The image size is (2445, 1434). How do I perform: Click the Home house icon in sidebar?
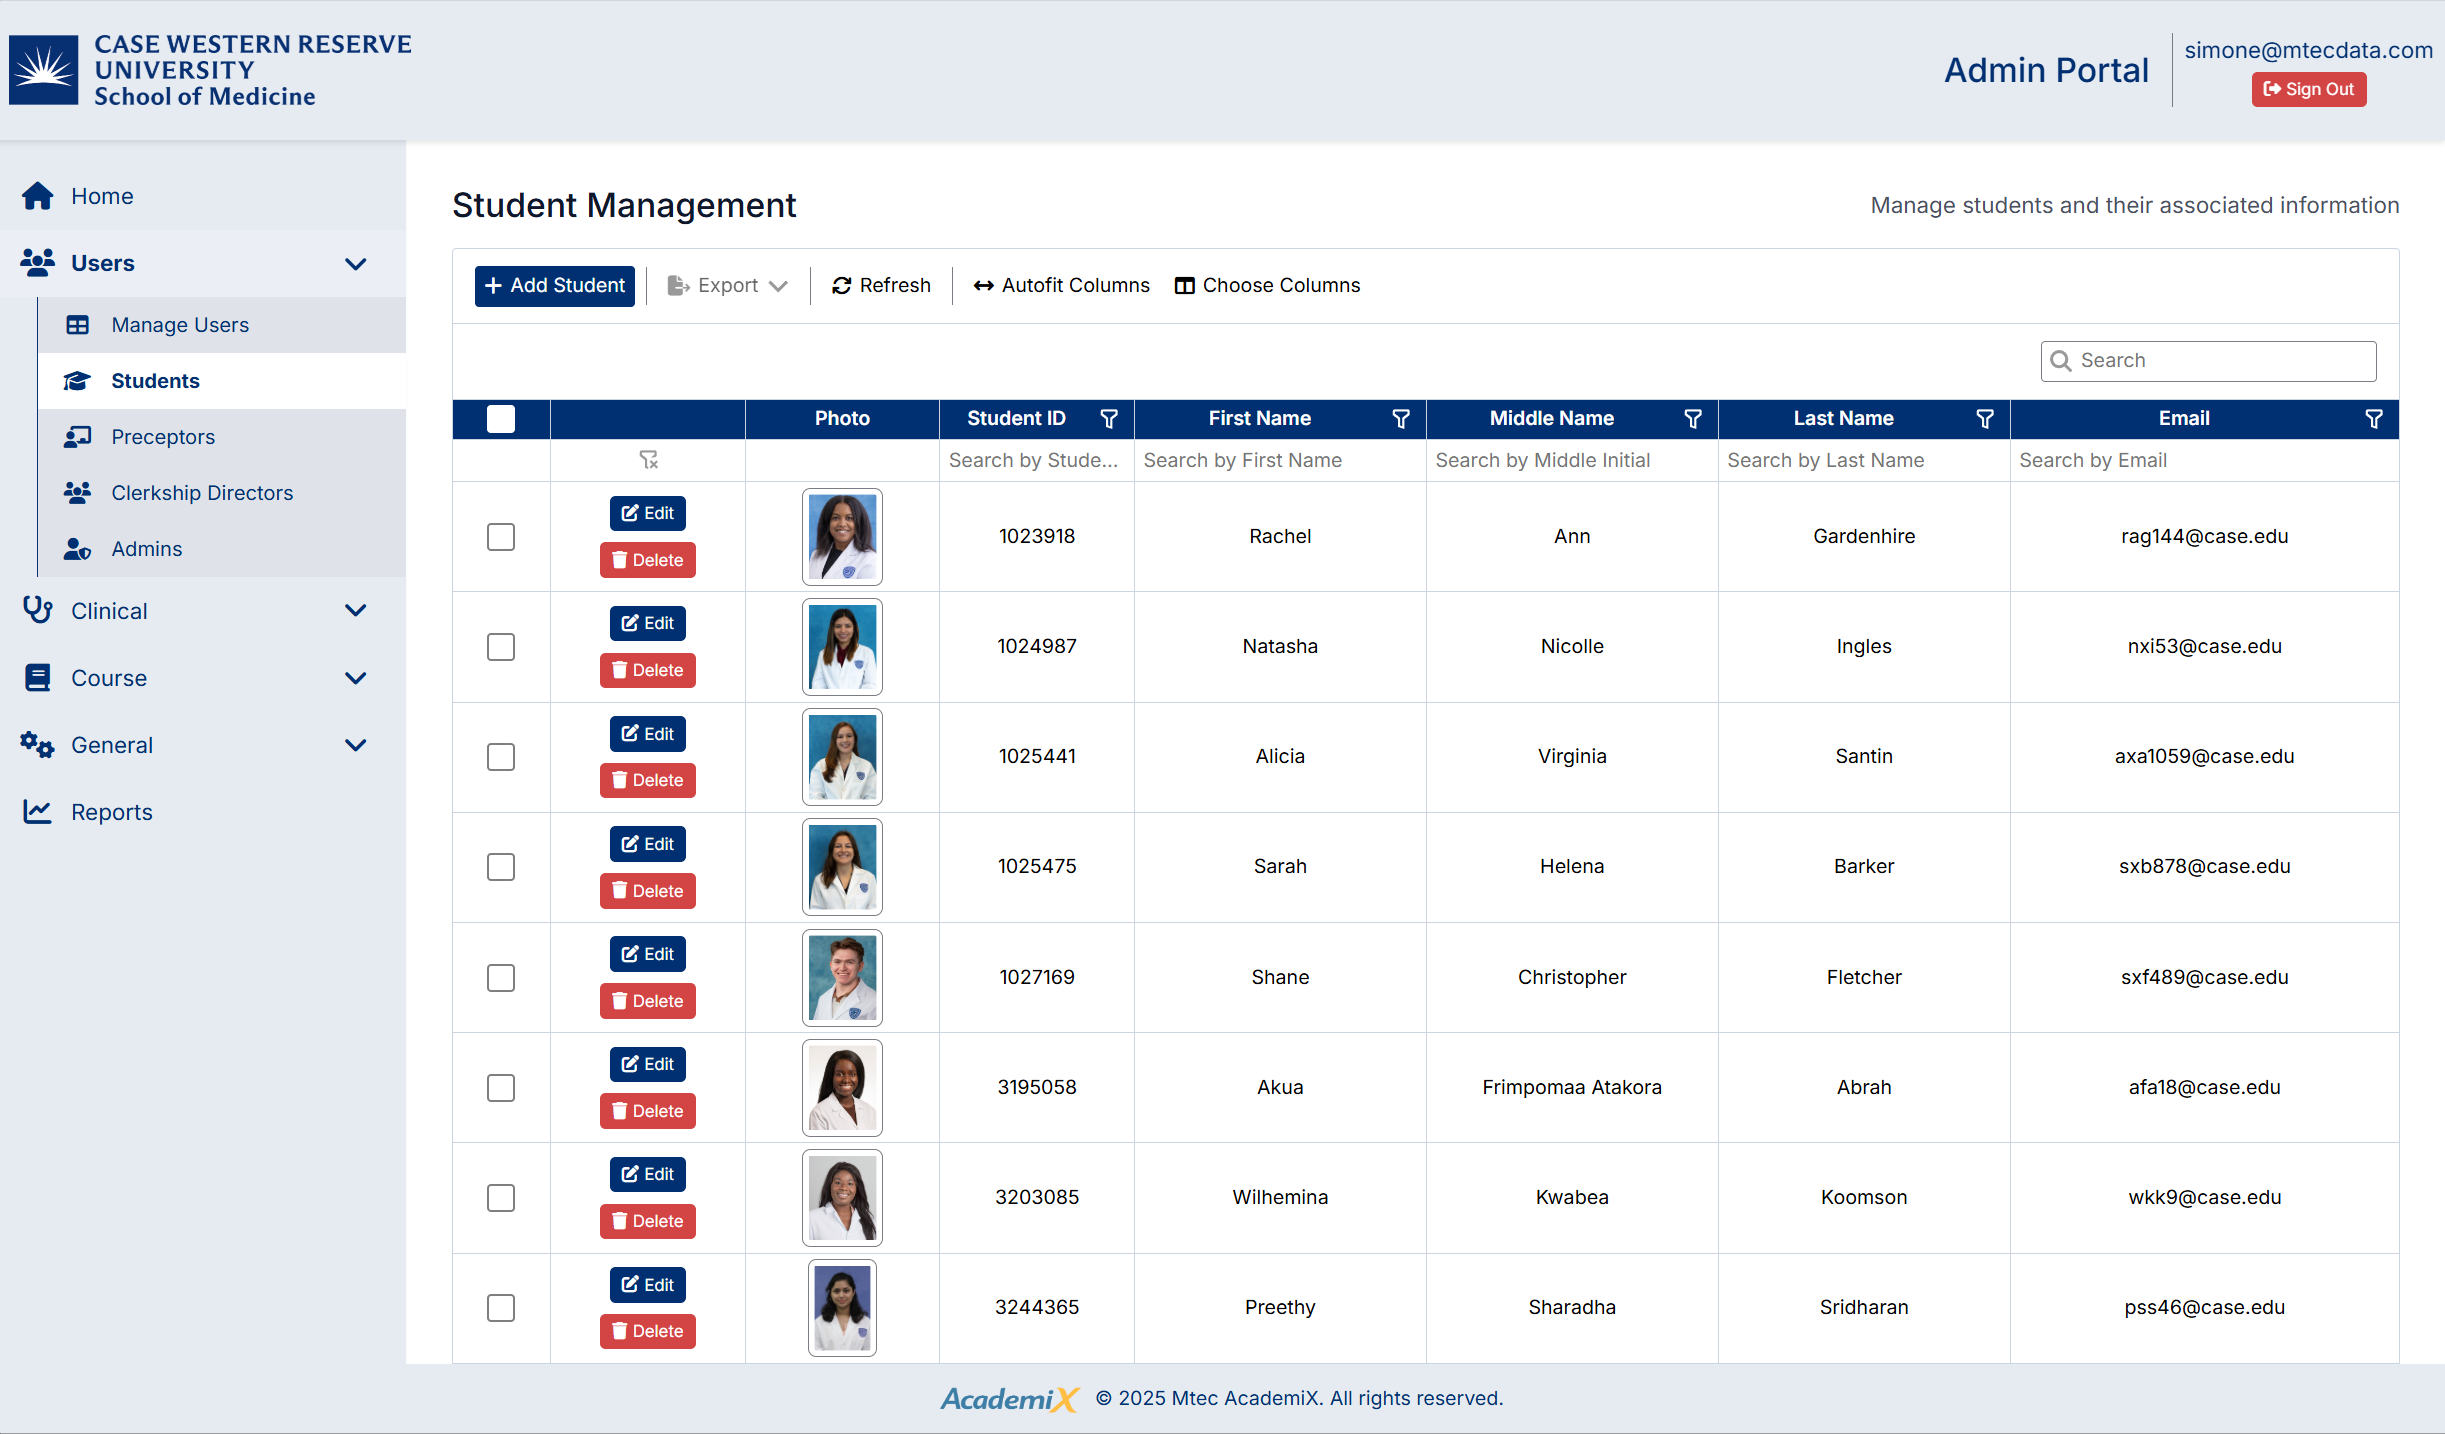(x=38, y=196)
